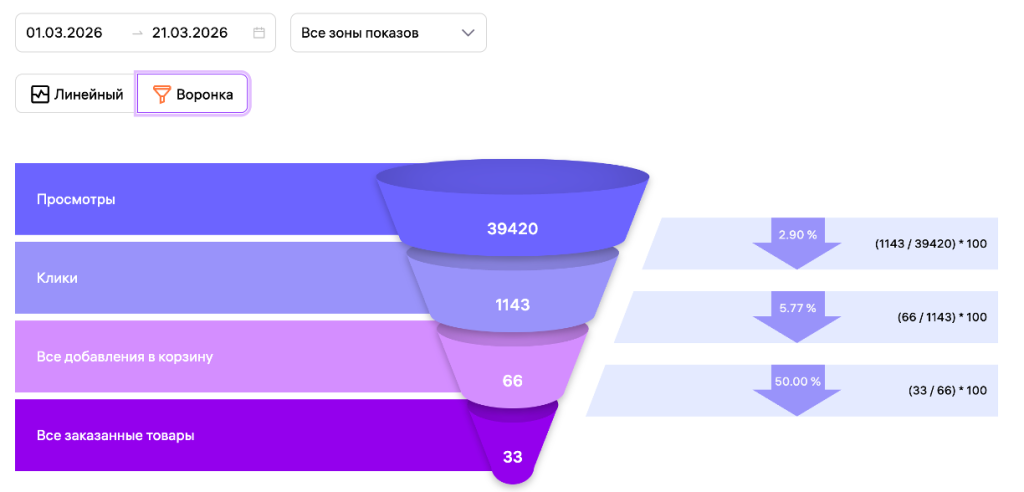Click the 5.77 % conversion arrow
Image resolution: width=1024 pixels, height=492 pixels.
point(797,315)
